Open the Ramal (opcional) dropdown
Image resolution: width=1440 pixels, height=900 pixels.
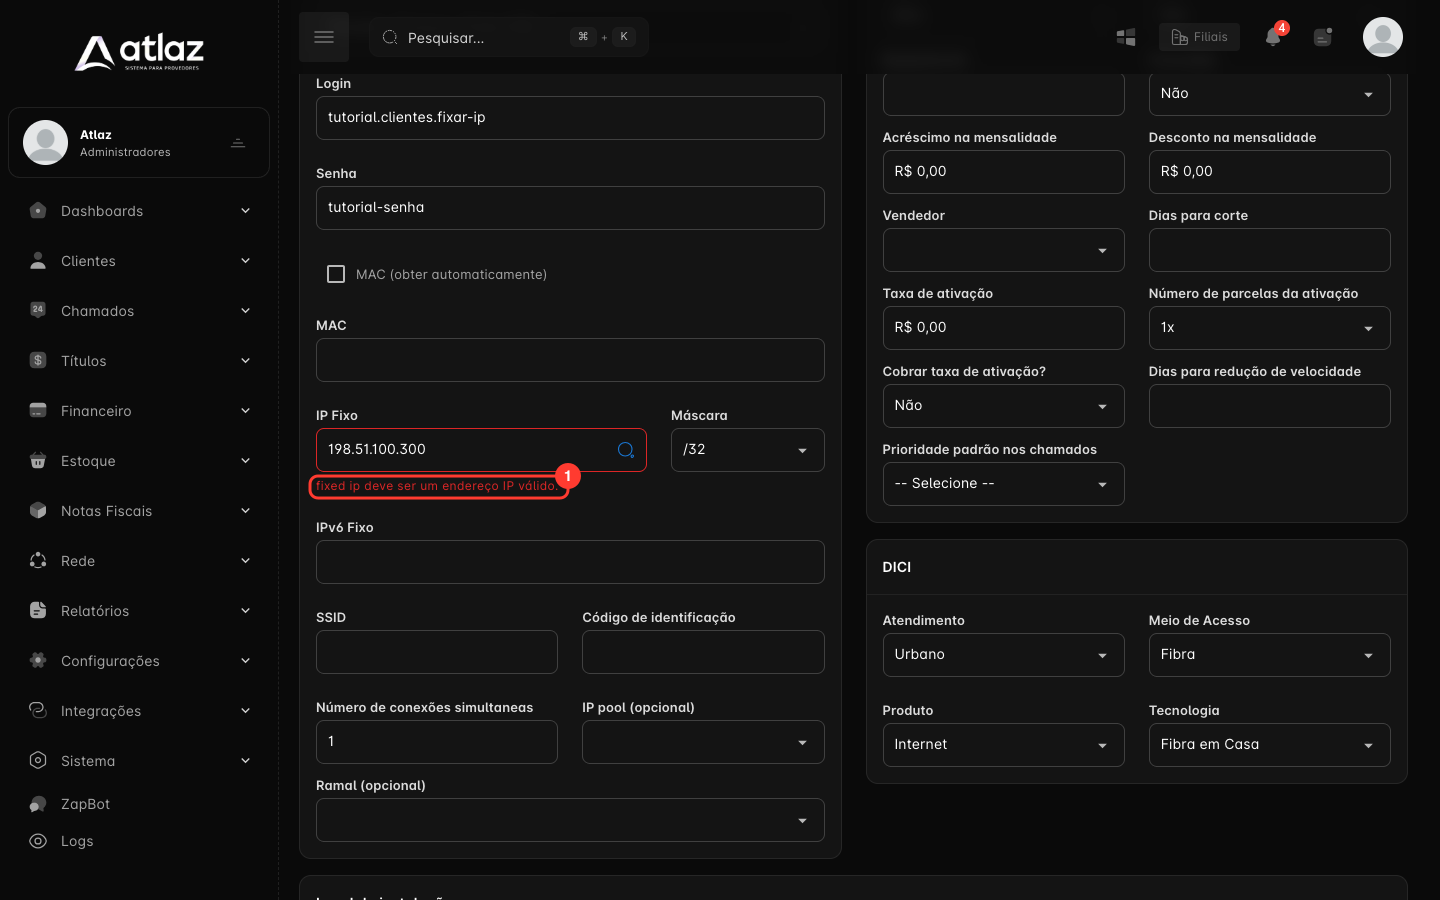point(570,820)
